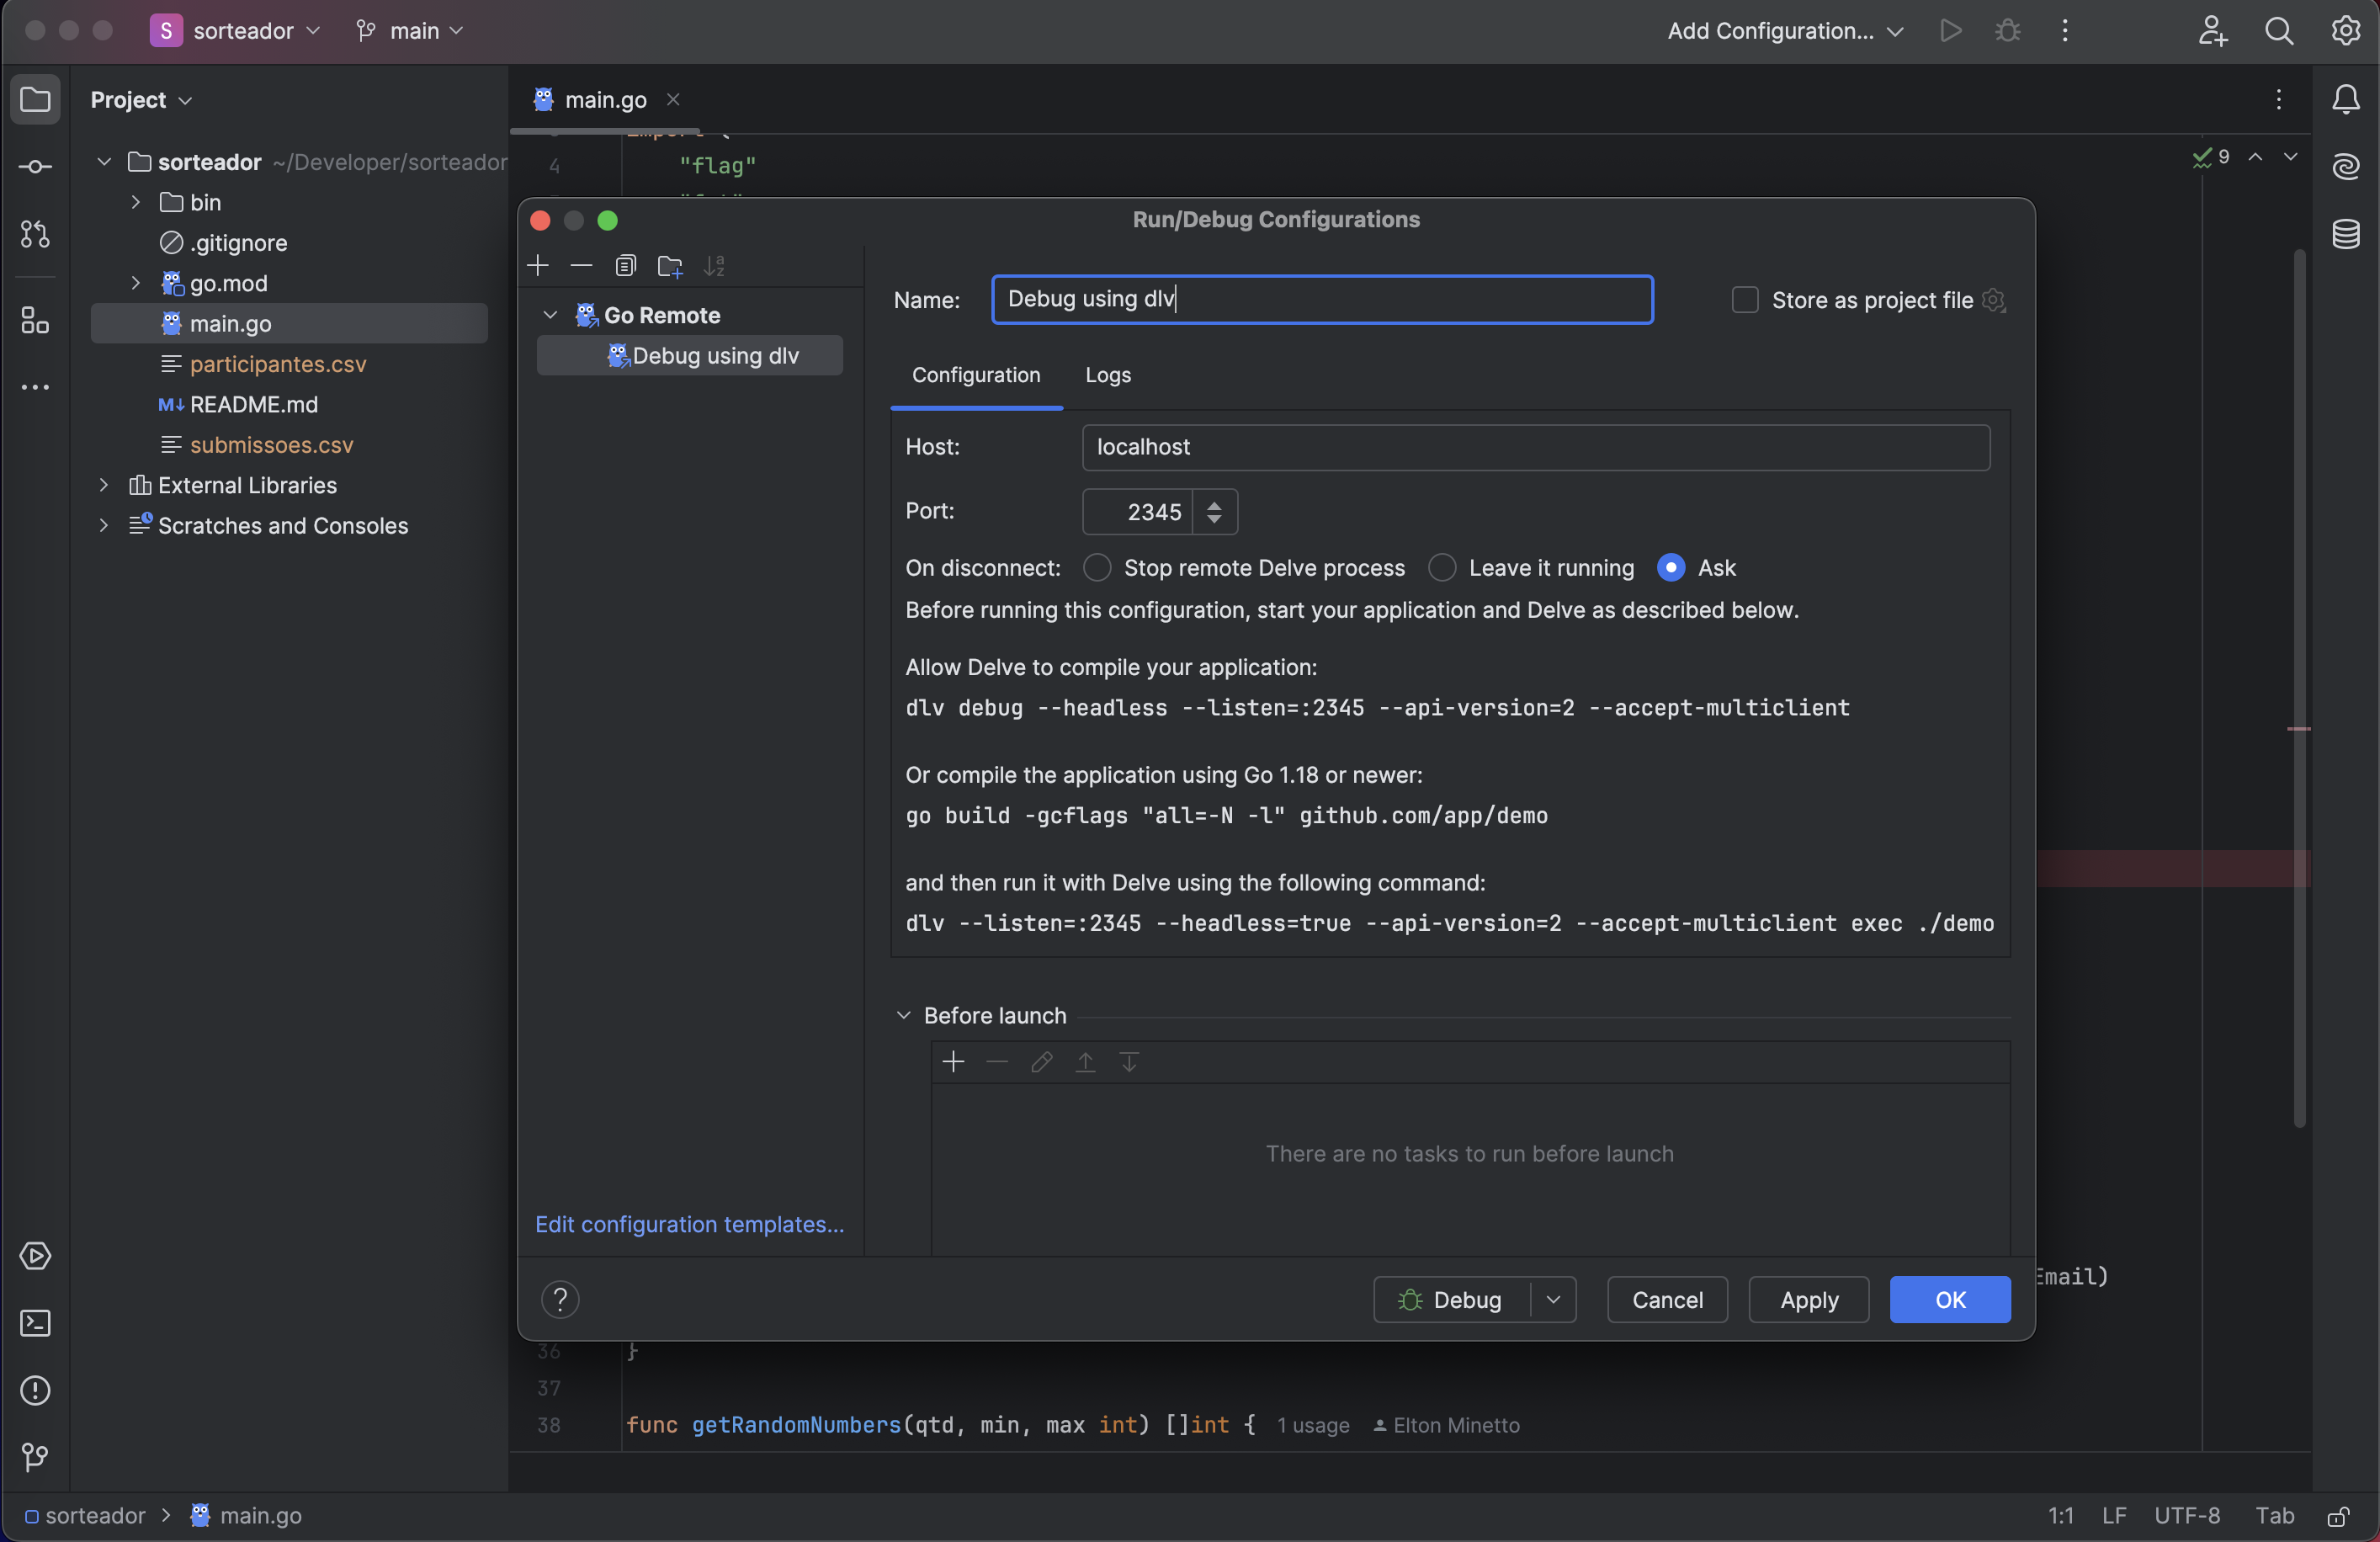Click the configuration Name field
Viewport: 2380px width, 1542px height.
pyautogui.click(x=1321, y=299)
